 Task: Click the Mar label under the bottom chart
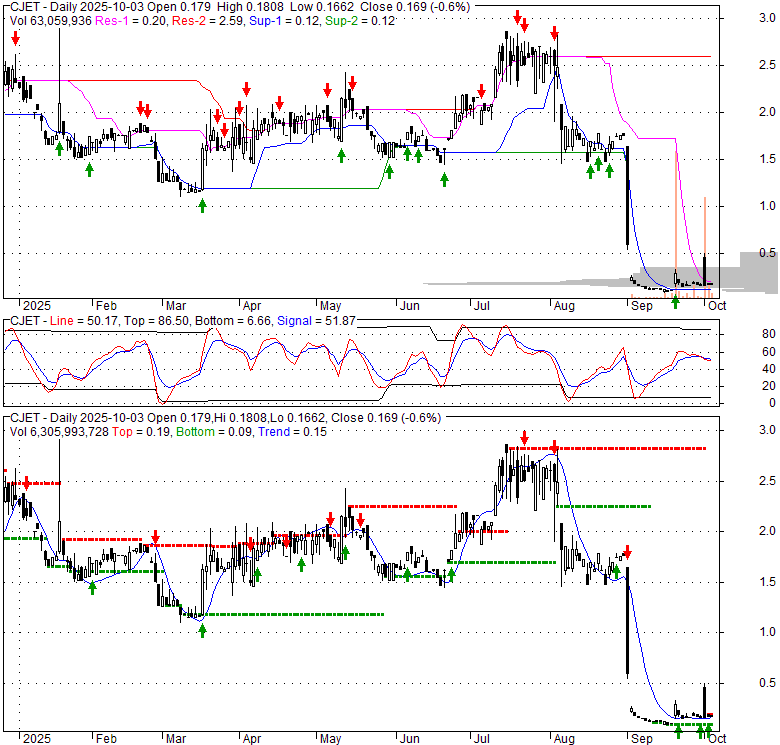point(176,739)
